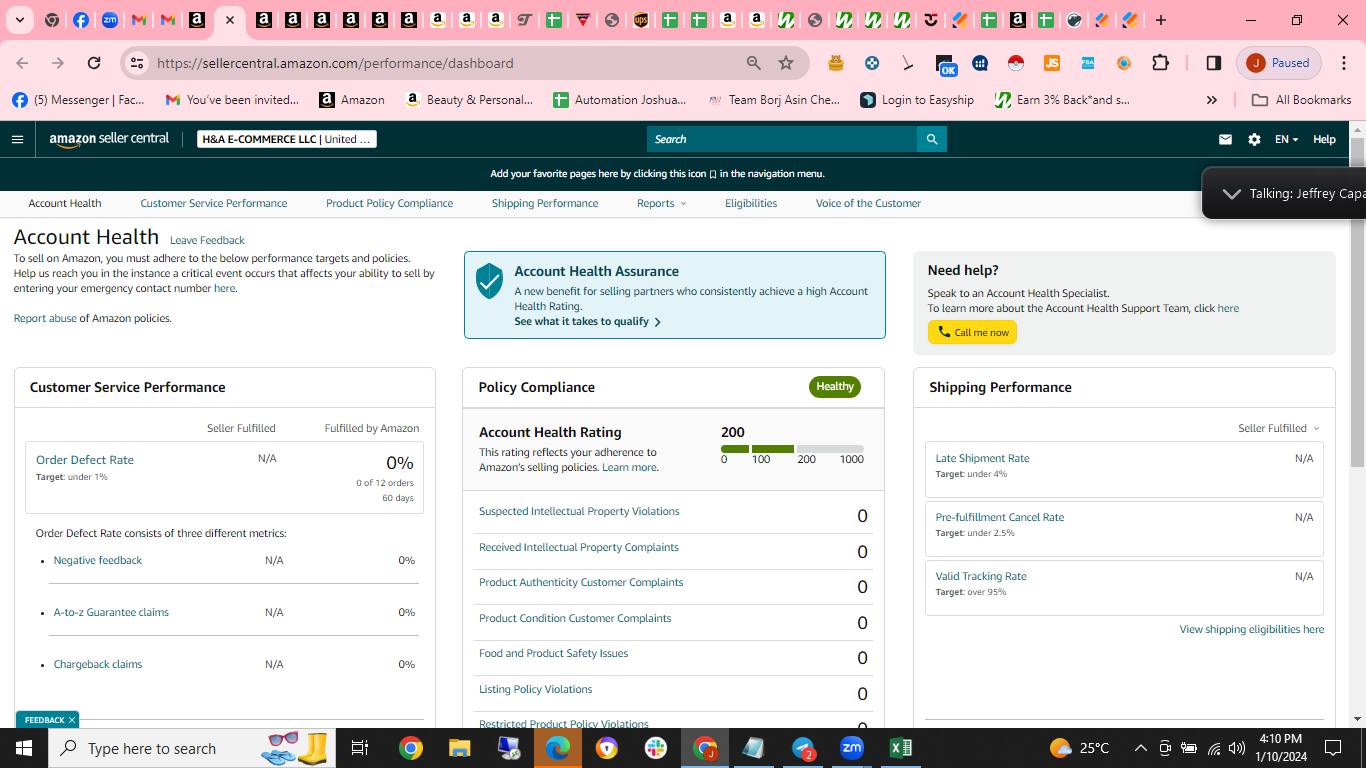Open the Login to Easyship bookmark
Screen dimensions: 1366x768
pos(916,100)
